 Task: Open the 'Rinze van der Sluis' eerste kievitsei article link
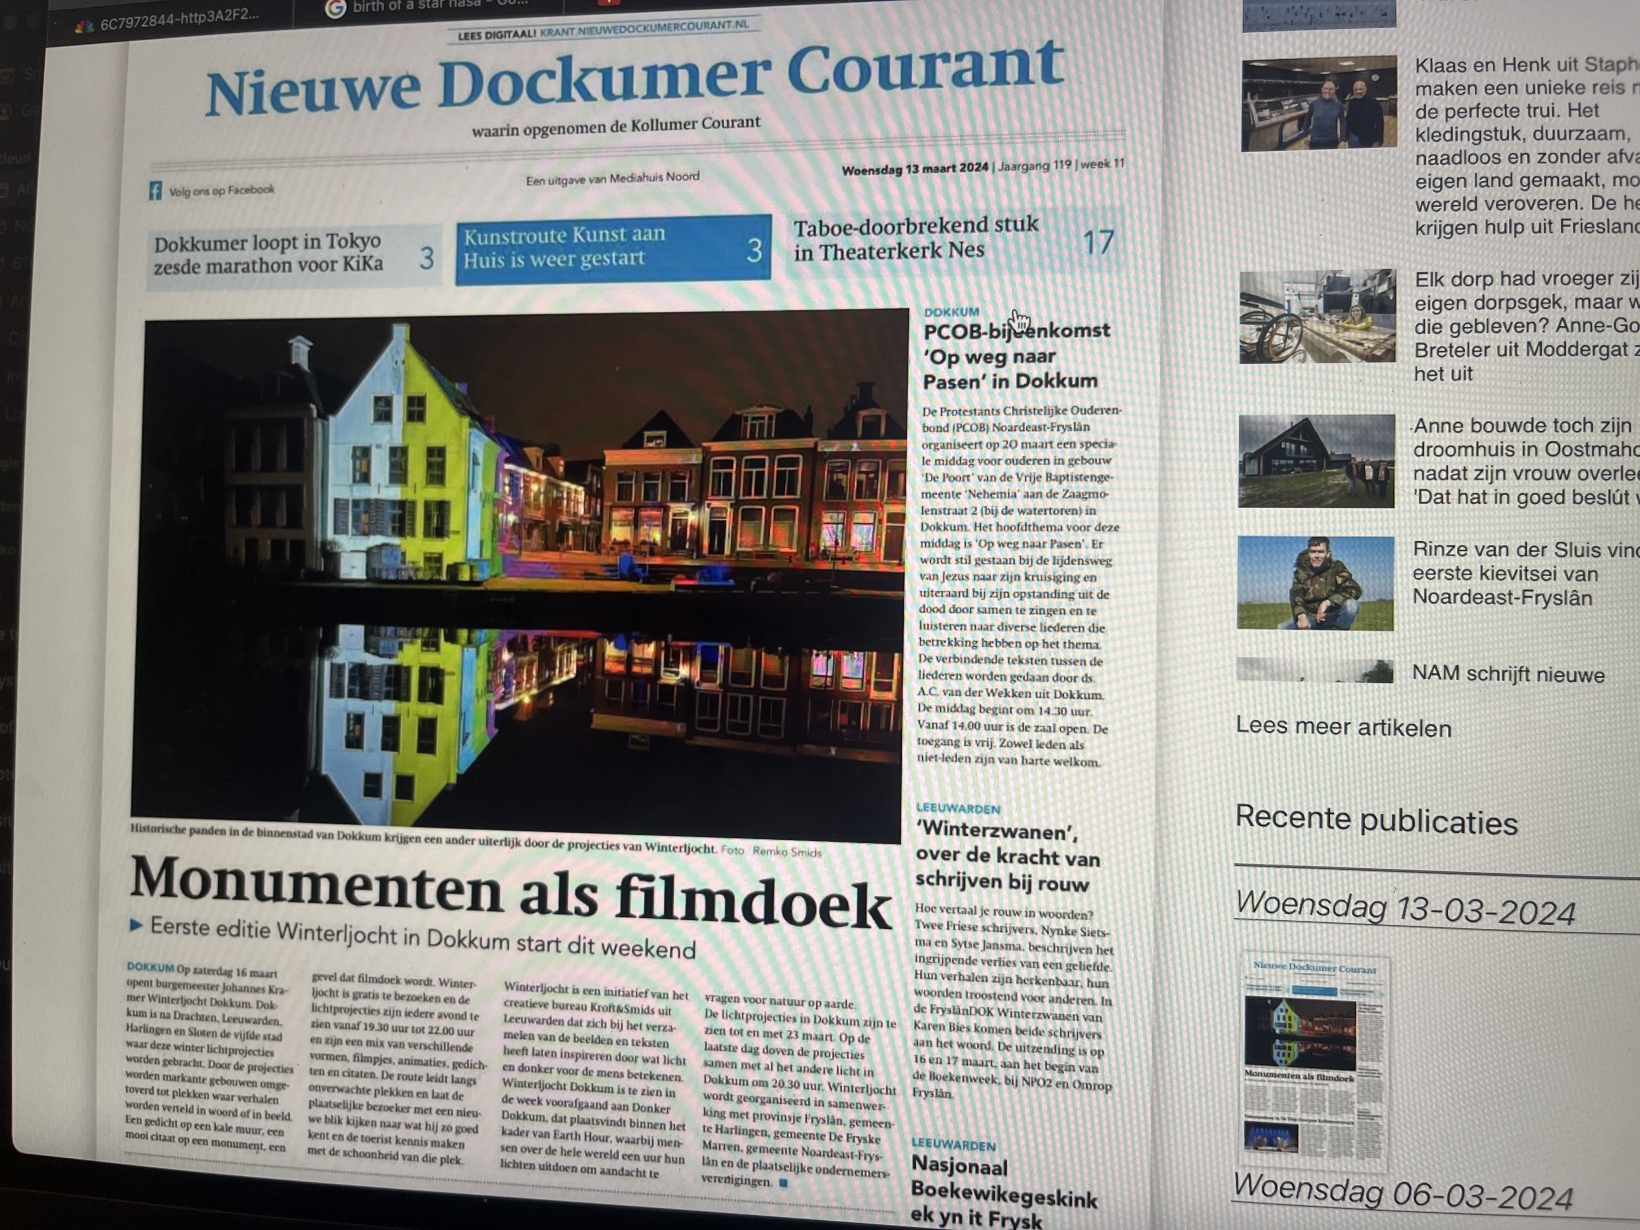point(1526,573)
